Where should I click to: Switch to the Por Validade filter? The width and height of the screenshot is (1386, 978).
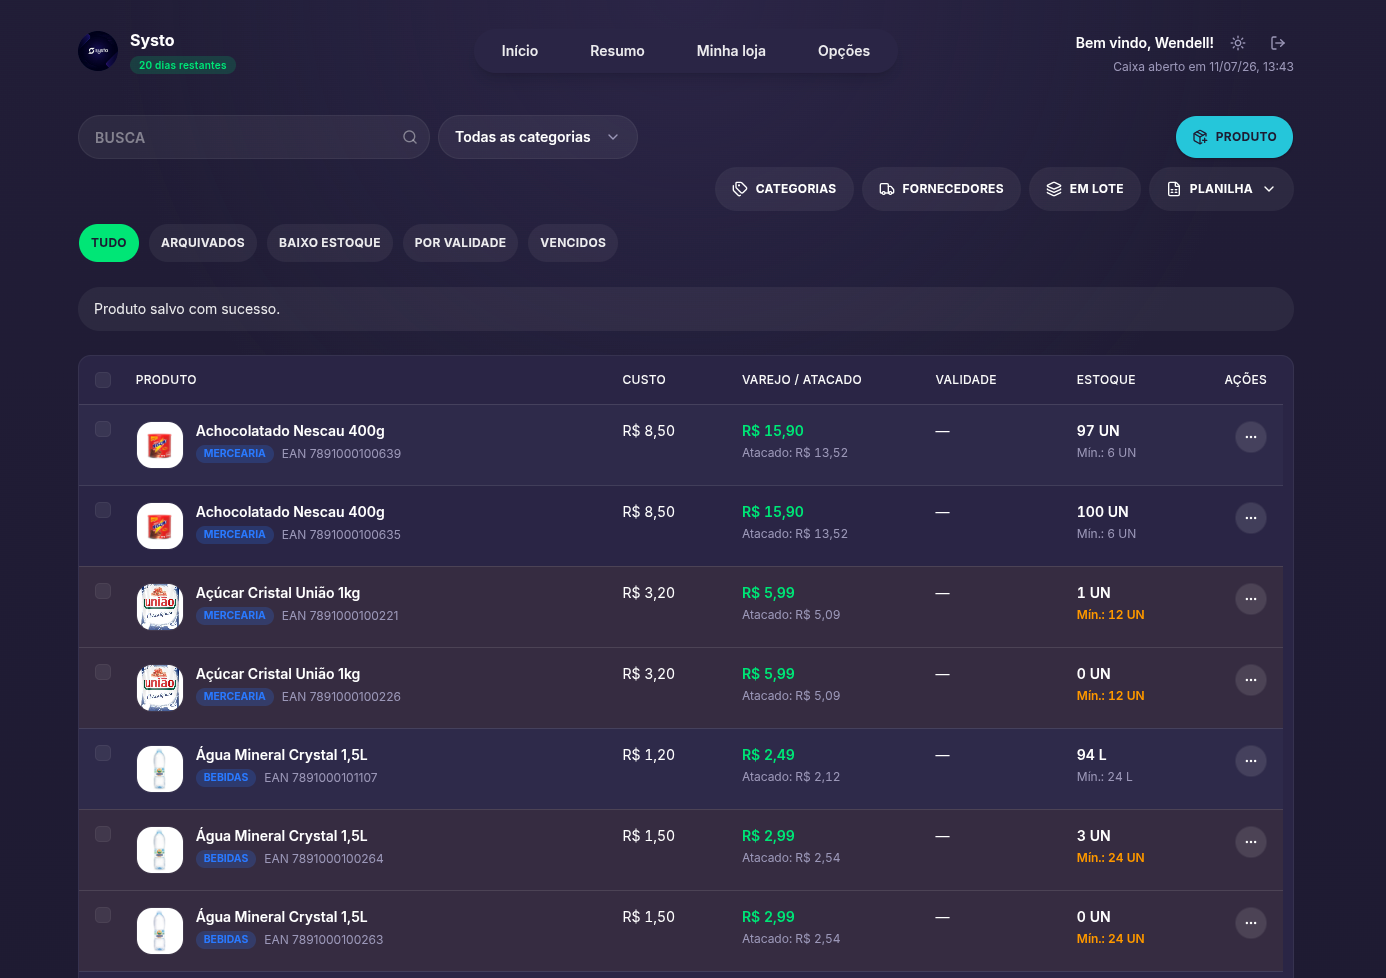(x=460, y=243)
